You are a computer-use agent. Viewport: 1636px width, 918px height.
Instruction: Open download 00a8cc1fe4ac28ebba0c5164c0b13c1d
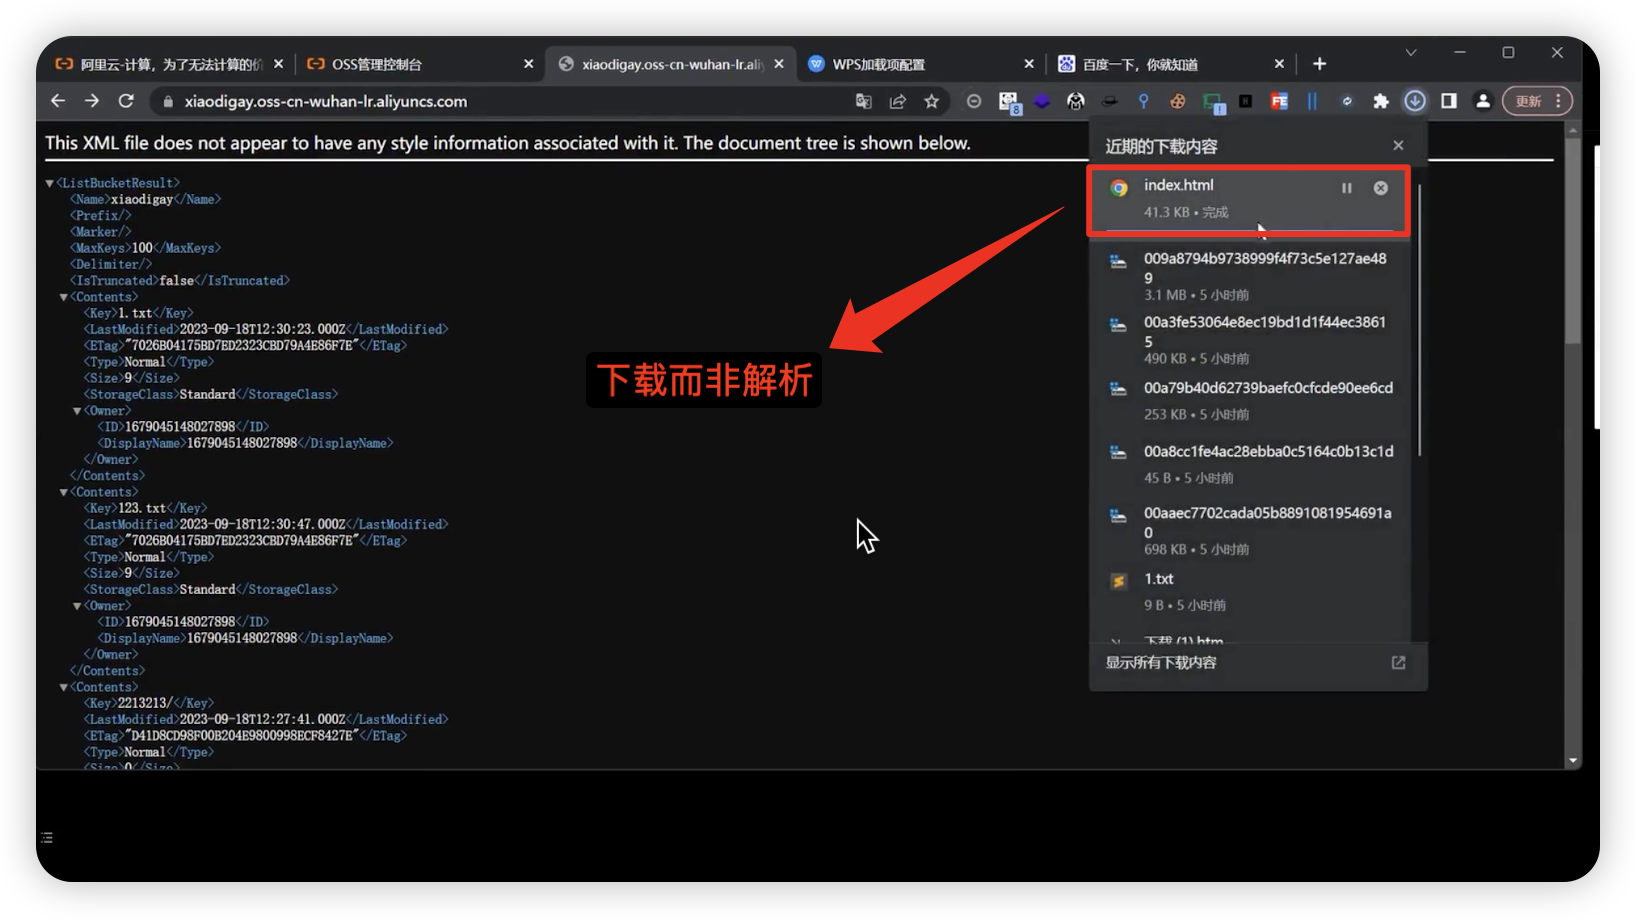(x=1250, y=464)
